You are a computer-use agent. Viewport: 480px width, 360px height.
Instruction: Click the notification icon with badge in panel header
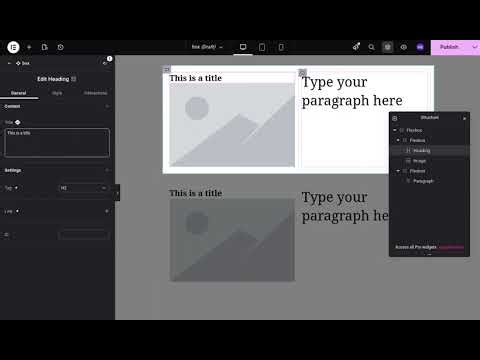pyautogui.click(x=106, y=61)
